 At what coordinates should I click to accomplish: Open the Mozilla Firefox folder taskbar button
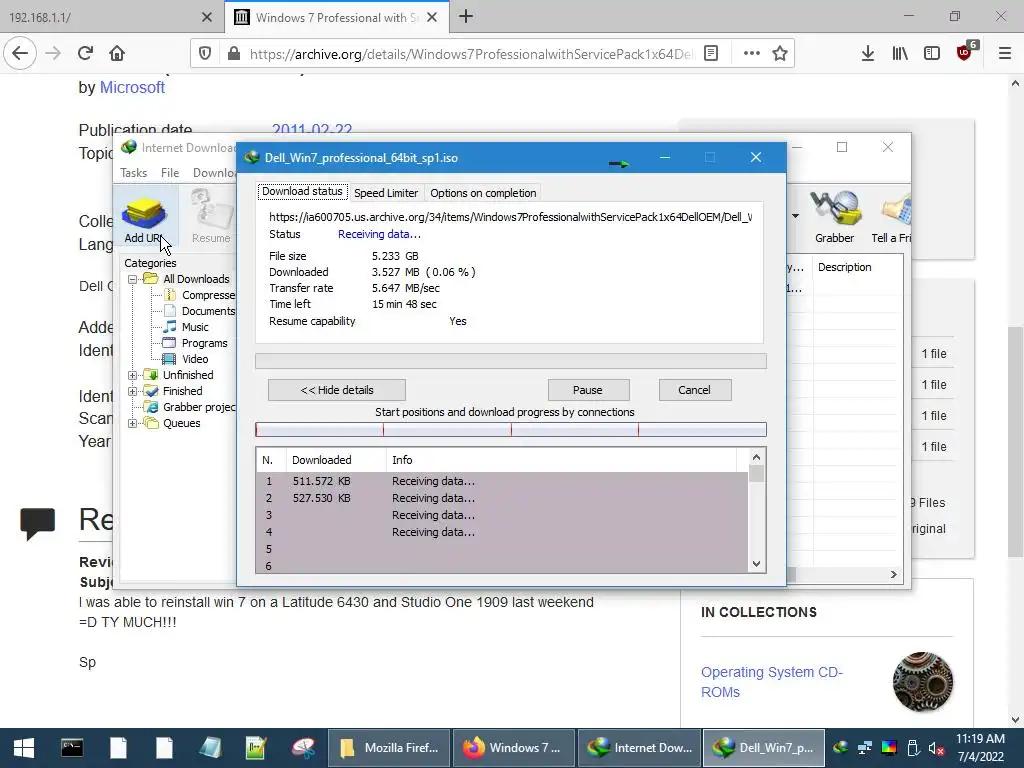coord(389,748)
